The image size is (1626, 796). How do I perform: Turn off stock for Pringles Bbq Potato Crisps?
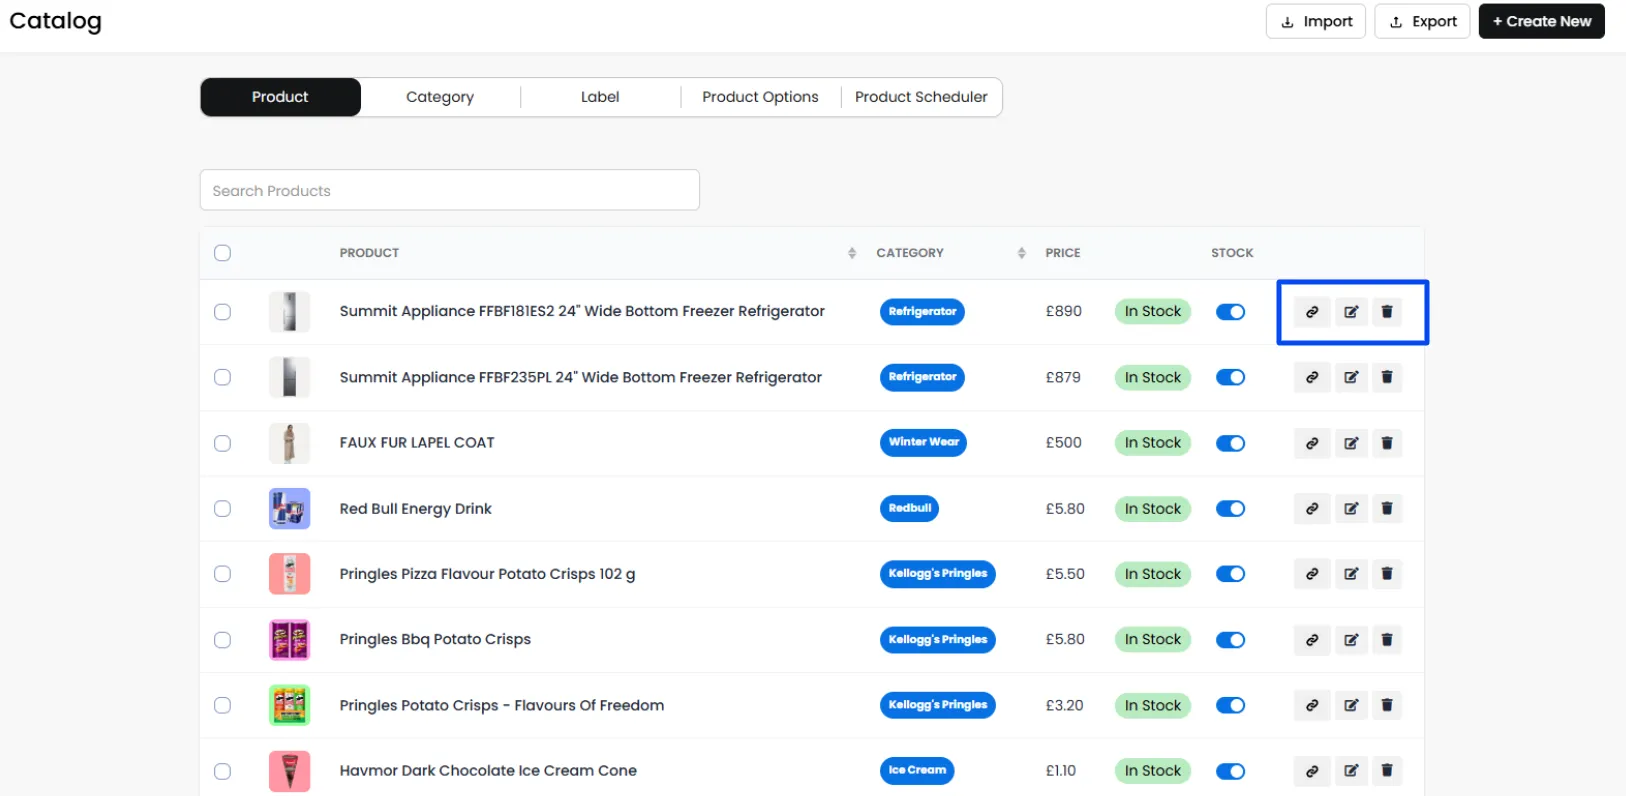point(1230,640)
